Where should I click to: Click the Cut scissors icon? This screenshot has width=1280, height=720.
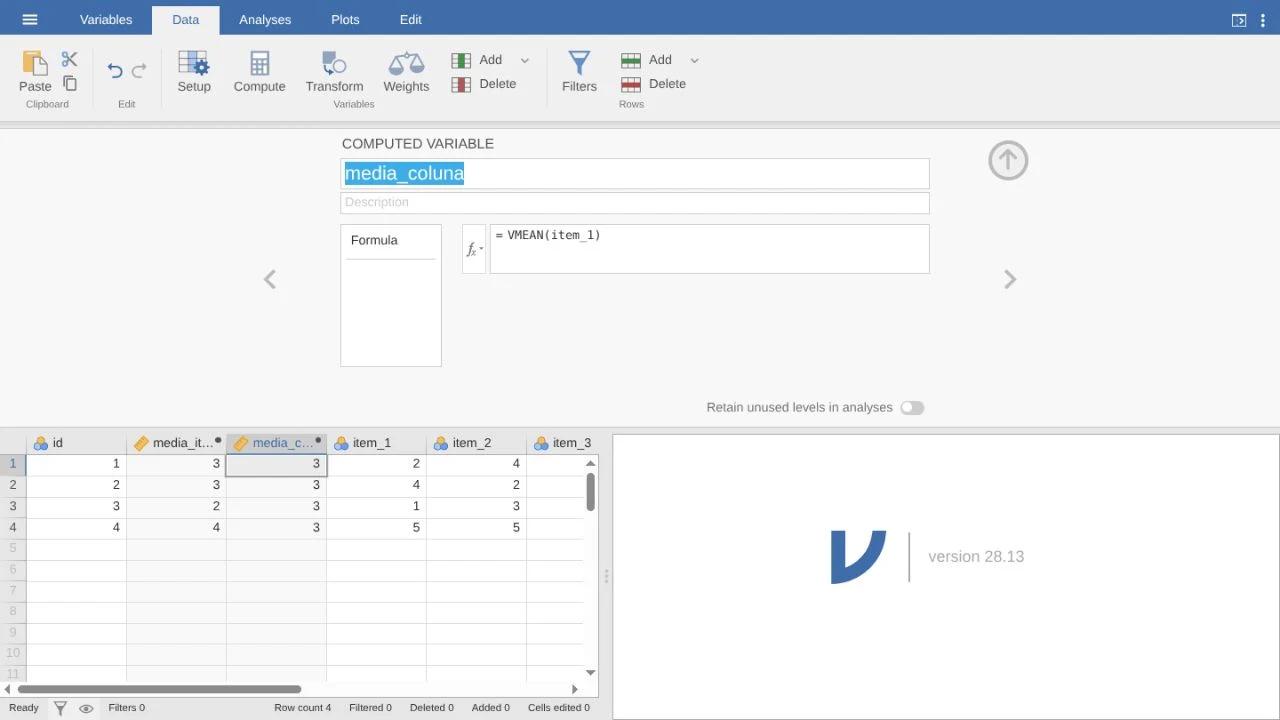(x=69, y=60)
